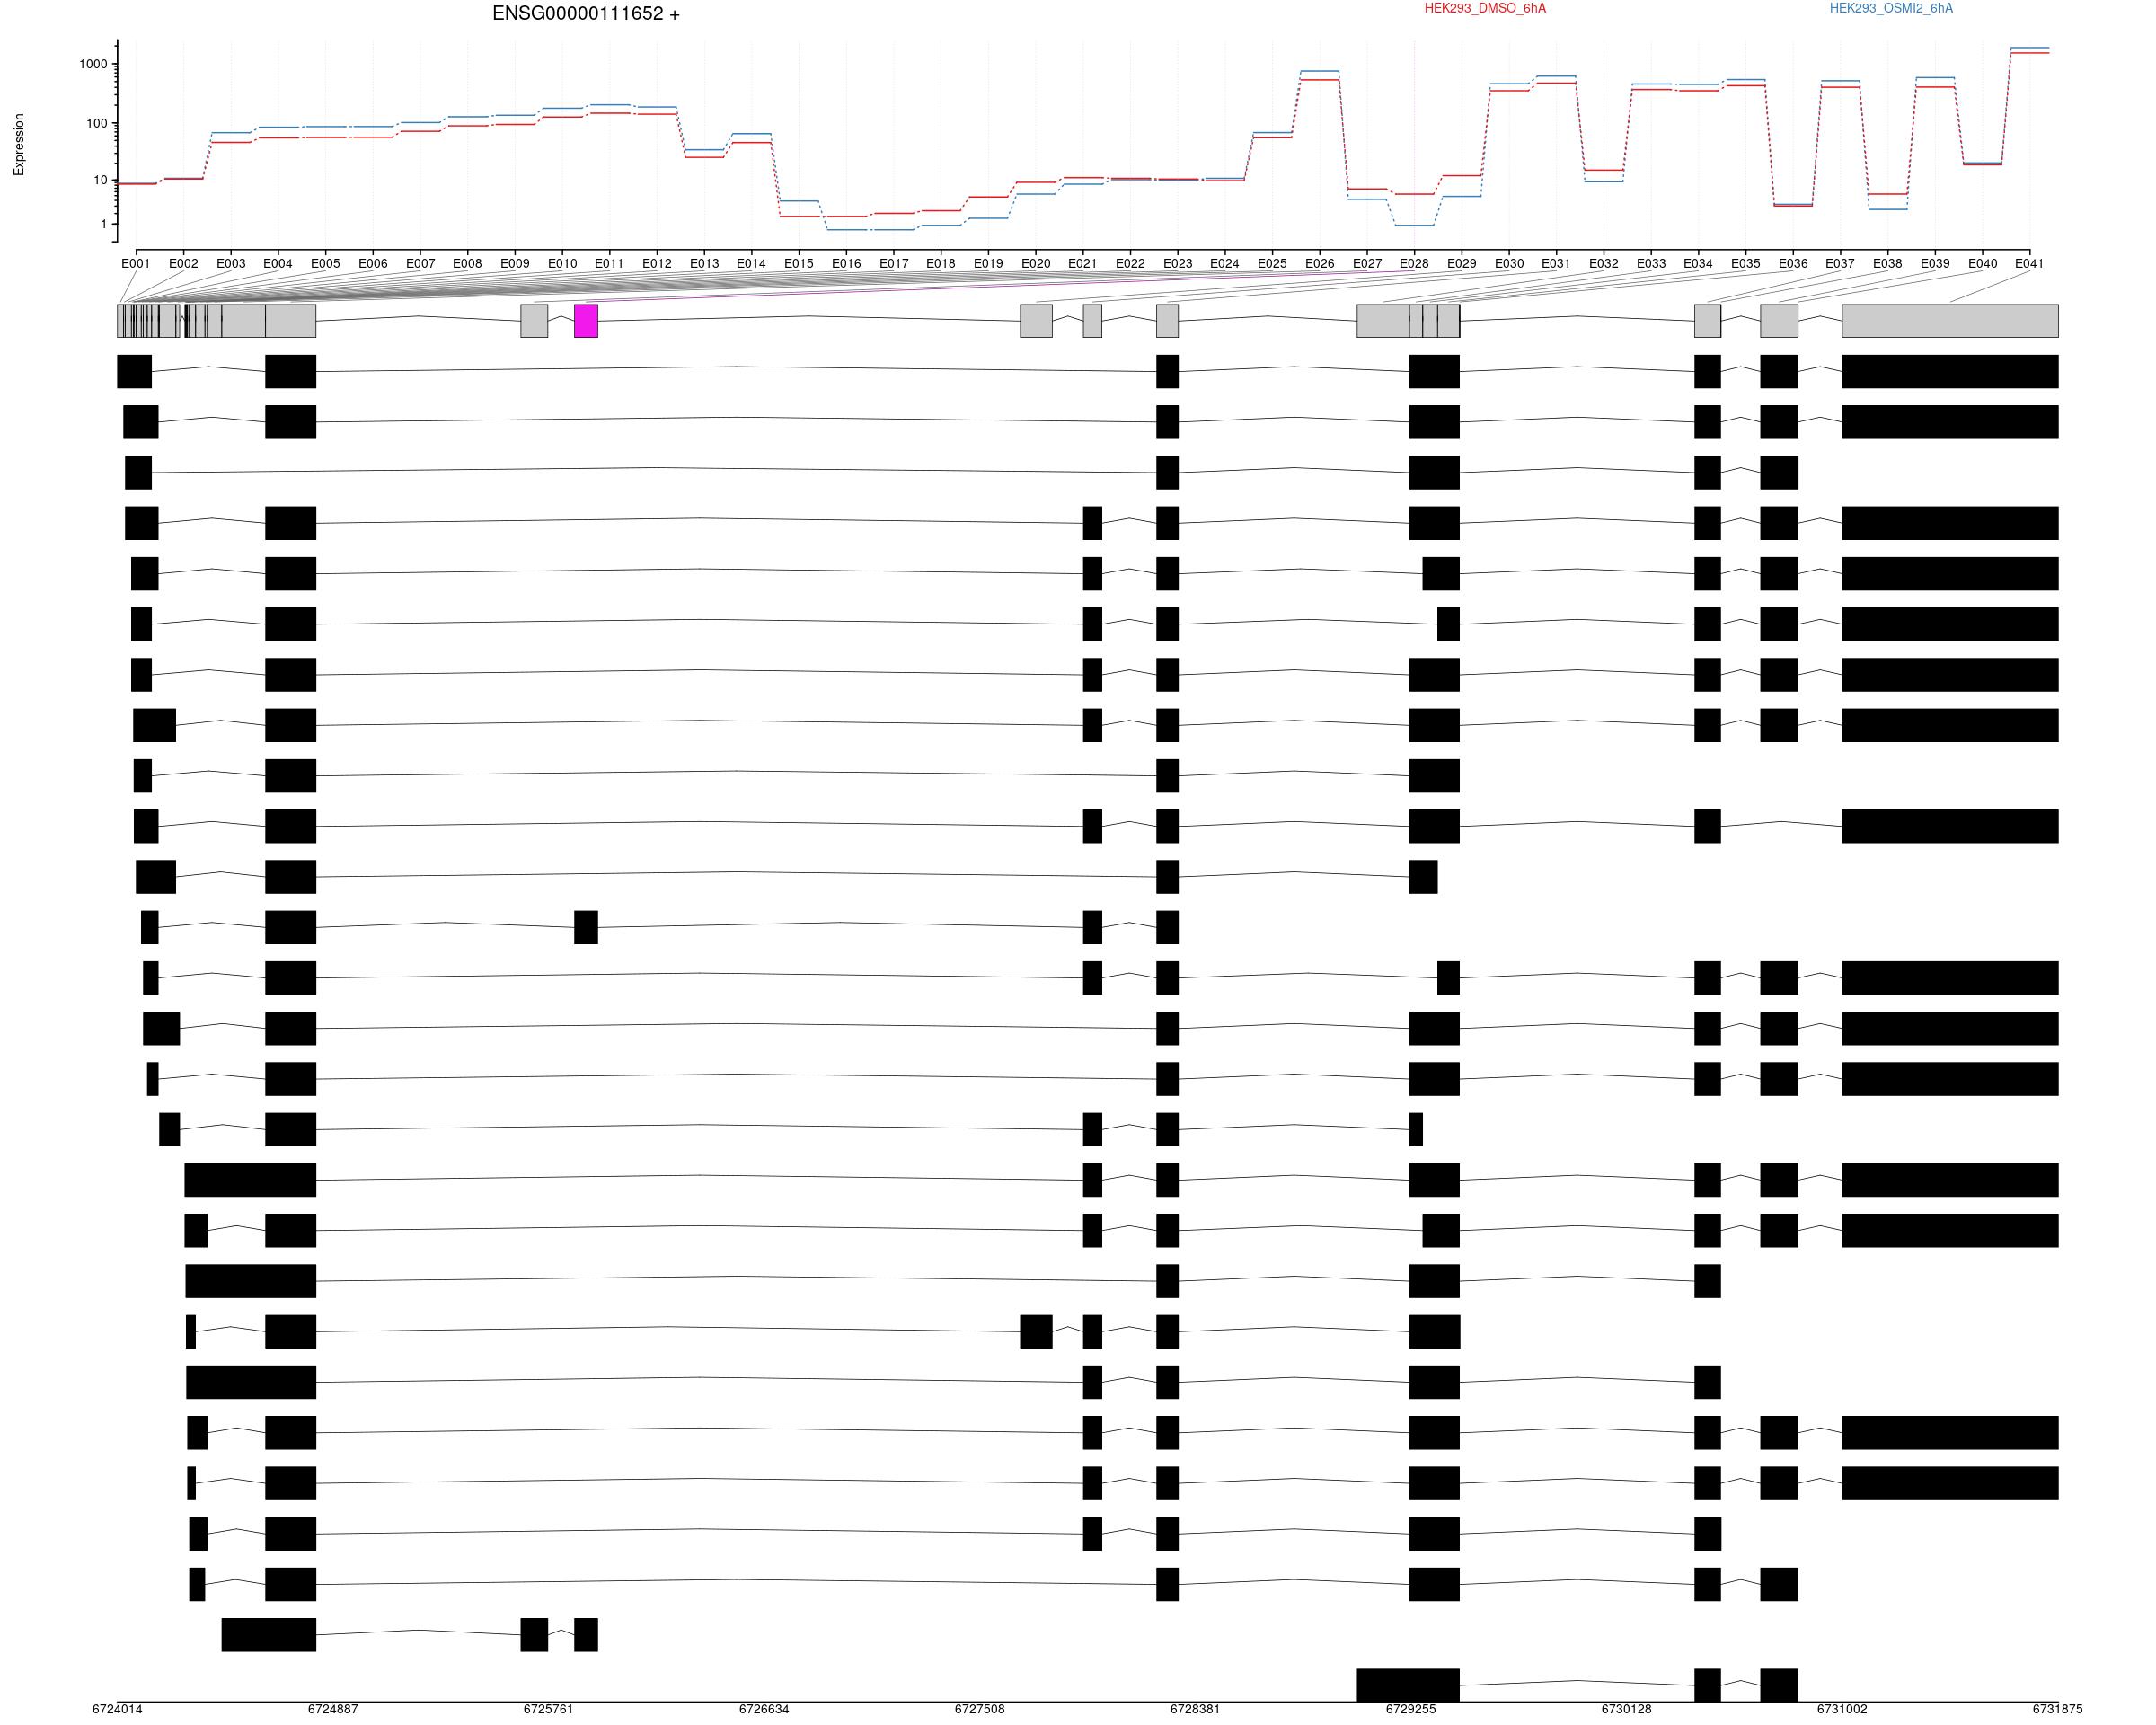2156x1725 pixels.
Task: Select exon label E038
Action: pyautogui.click(x=1888, y=264)
